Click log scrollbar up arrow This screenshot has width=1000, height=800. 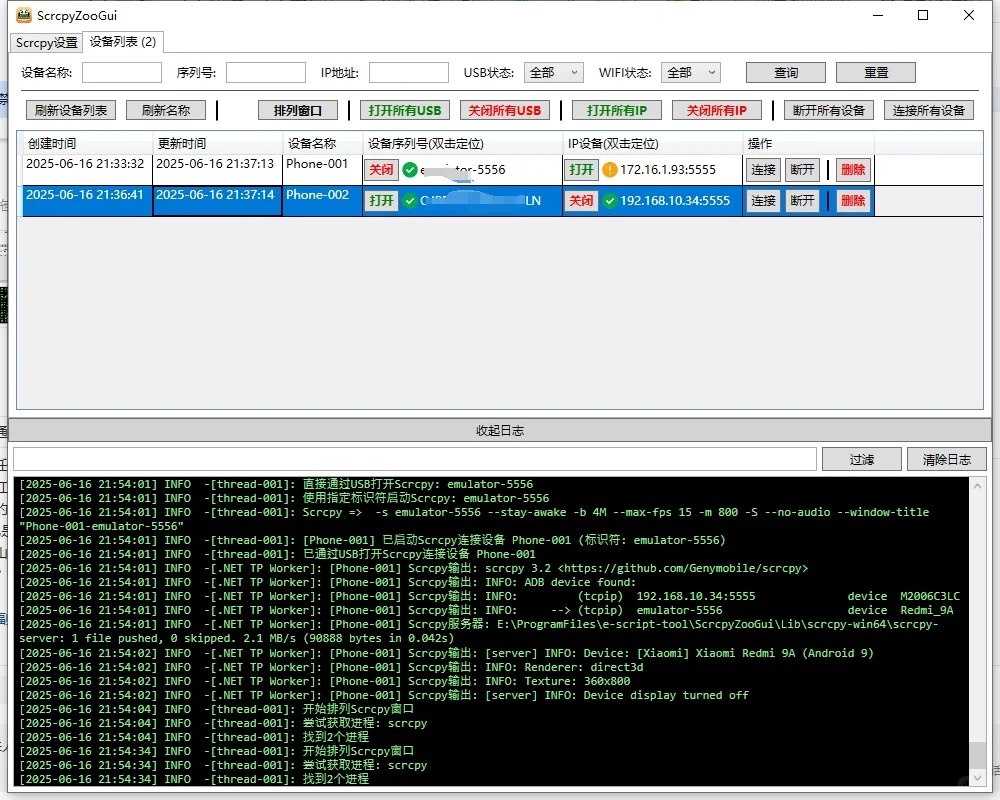coord(978,486)
